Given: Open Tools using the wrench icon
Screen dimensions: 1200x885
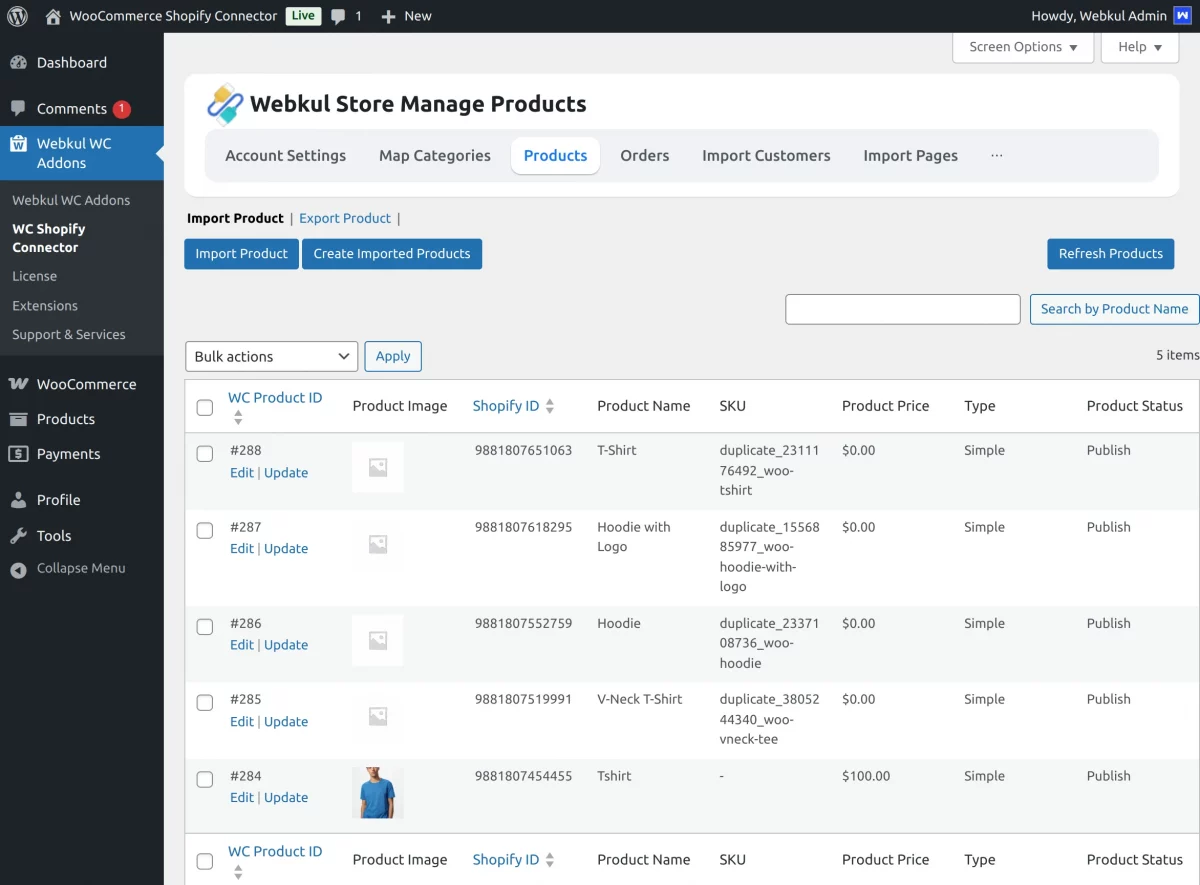Looking at the screenshot, I should click(20, 535).
